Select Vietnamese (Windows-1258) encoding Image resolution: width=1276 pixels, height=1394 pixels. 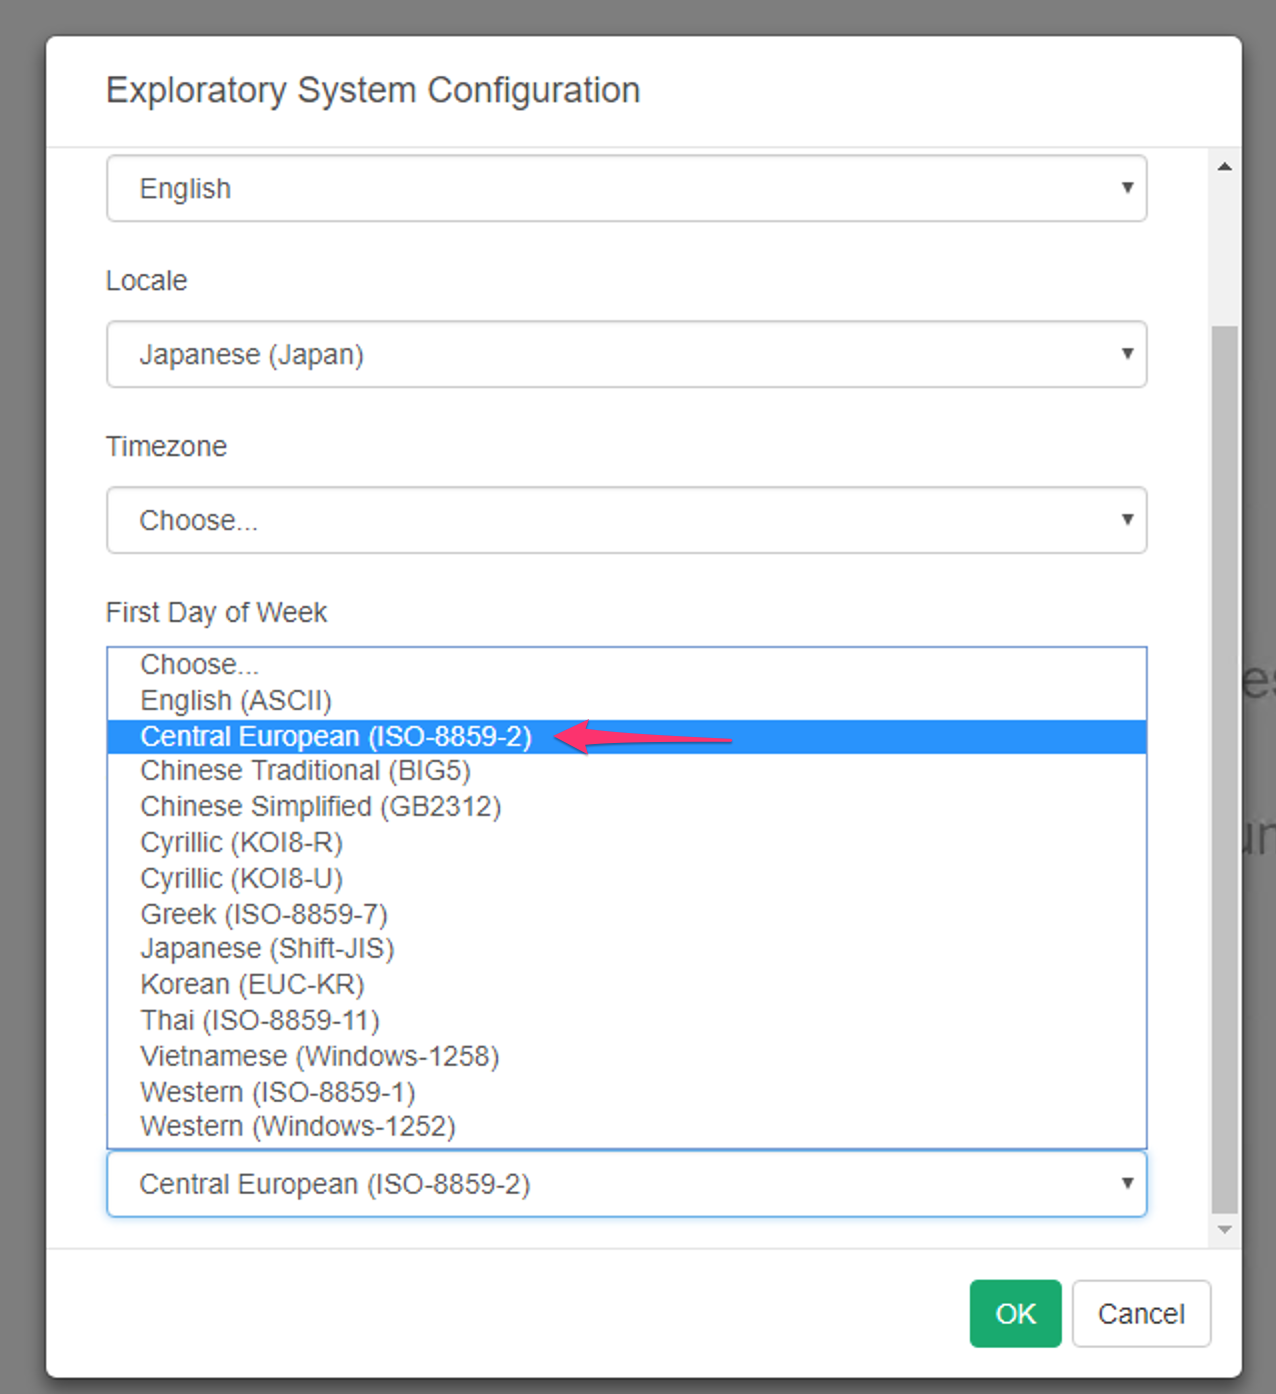pyautogui.click(x=319, y=1056)
